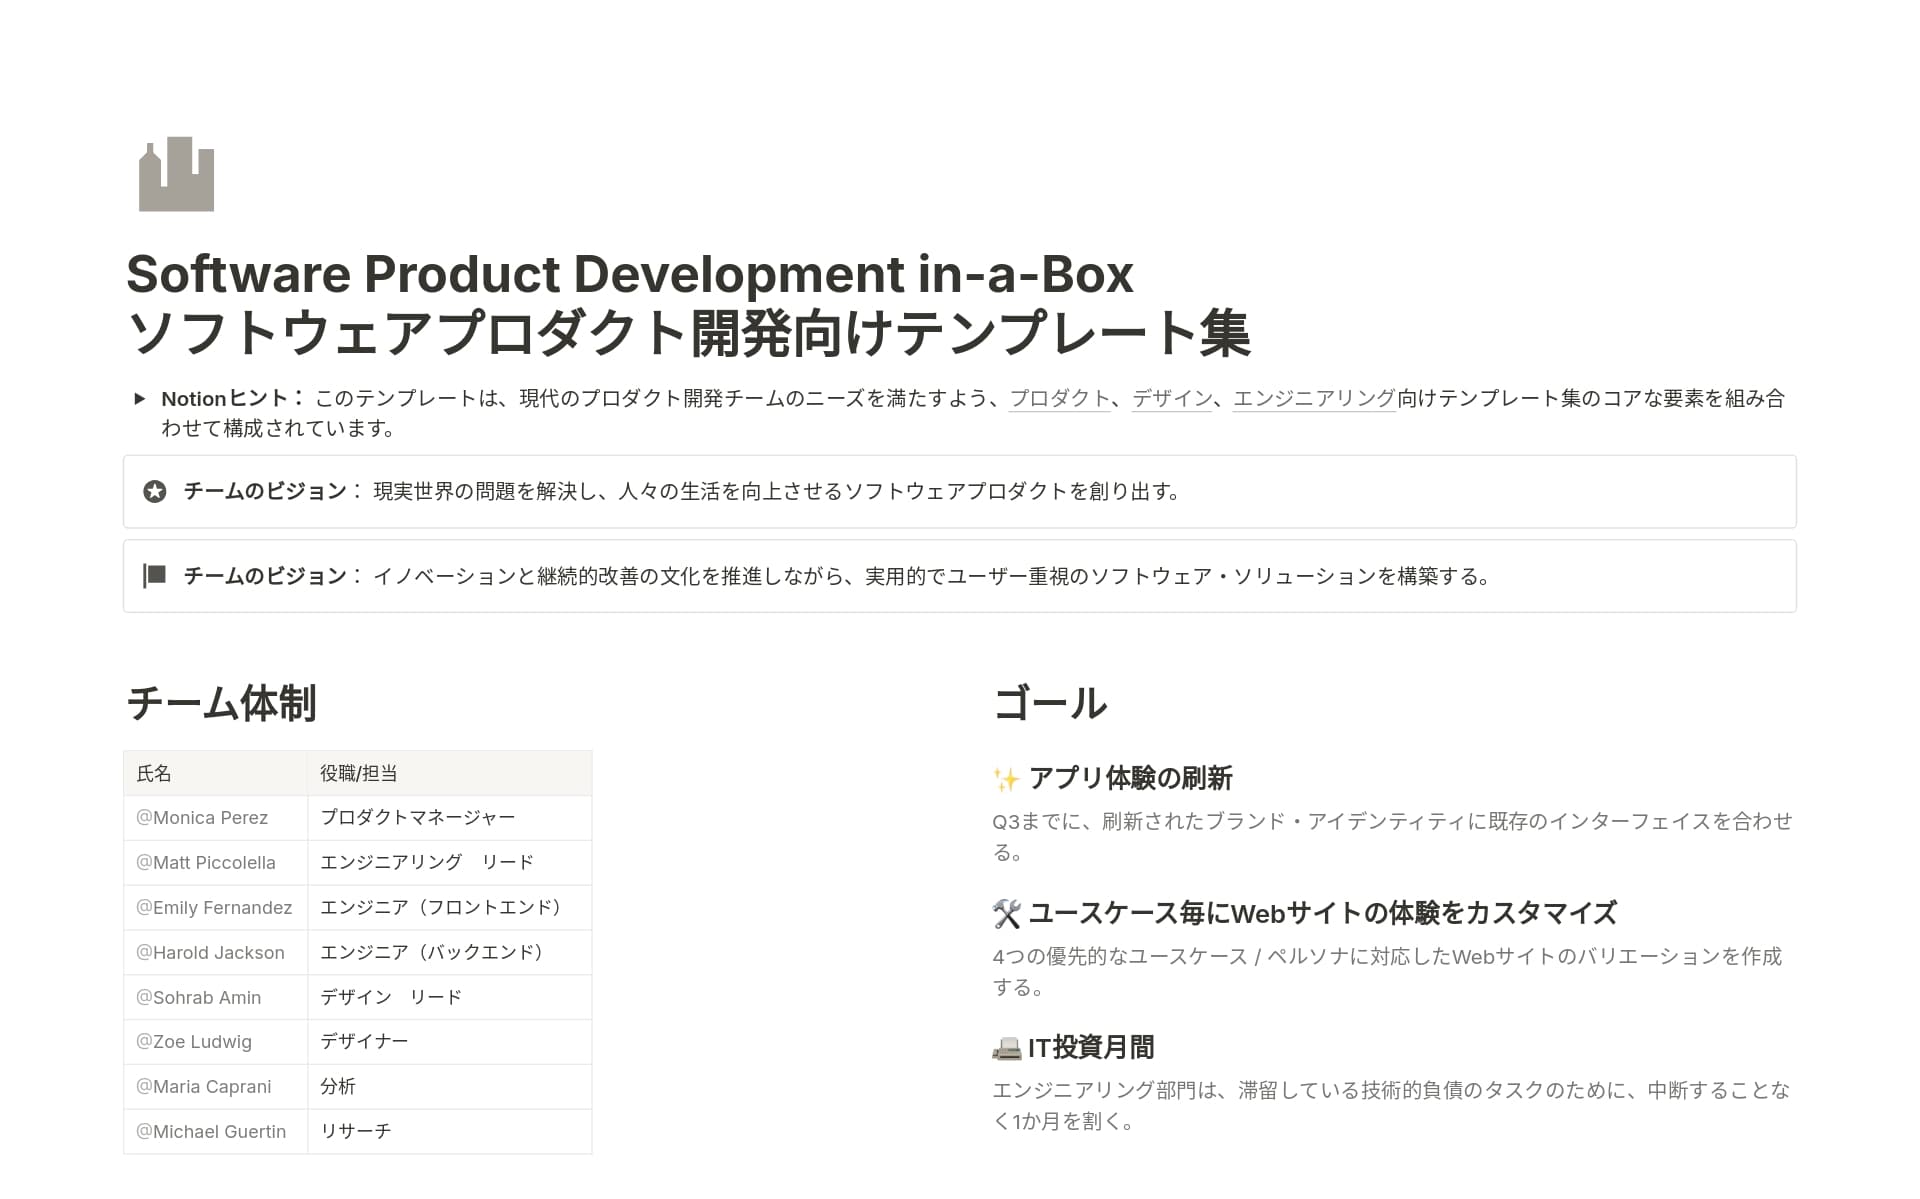The width and height of the screenshot is (1920, 1199).
Task: Expand the Notionヒント toggle triangle
Action: 140,399
